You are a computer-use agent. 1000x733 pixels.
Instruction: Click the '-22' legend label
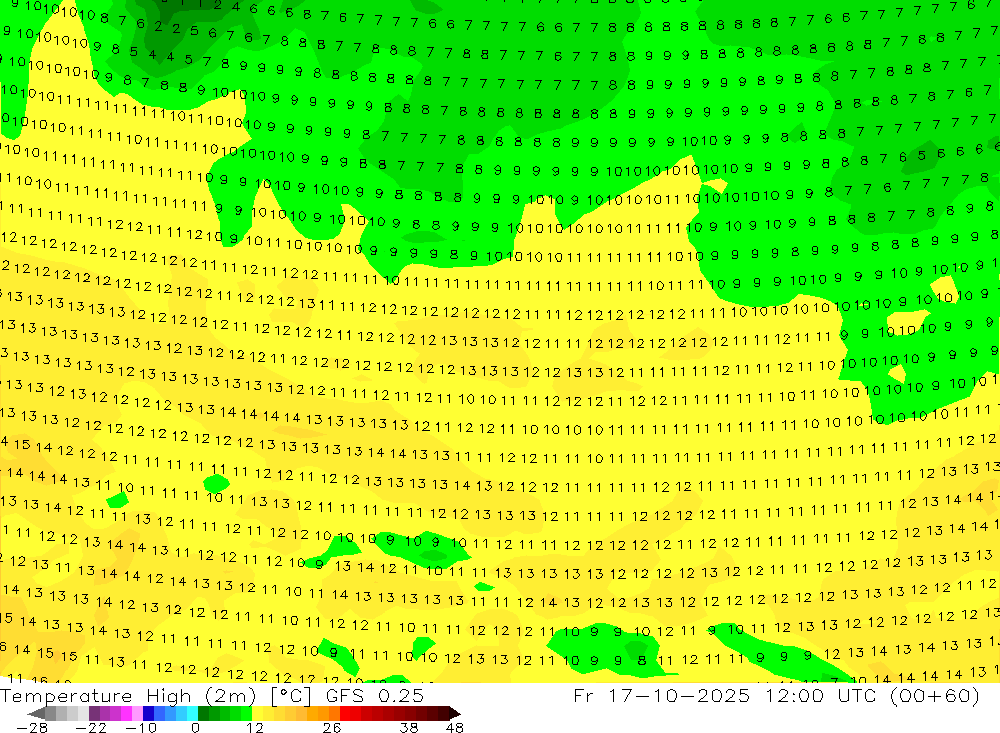coord(91,727)
